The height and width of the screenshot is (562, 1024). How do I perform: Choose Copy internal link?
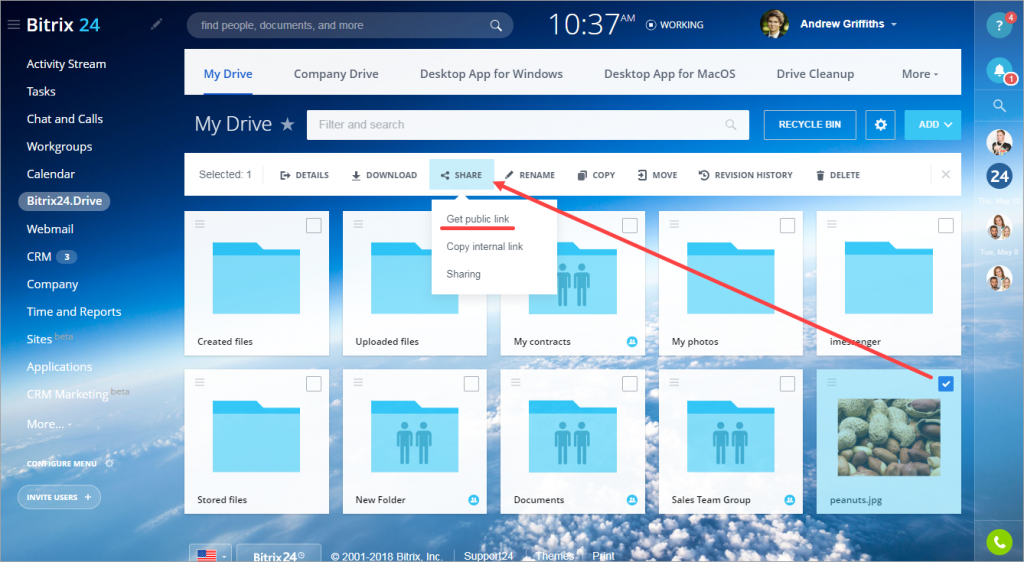tap(485, 246)
